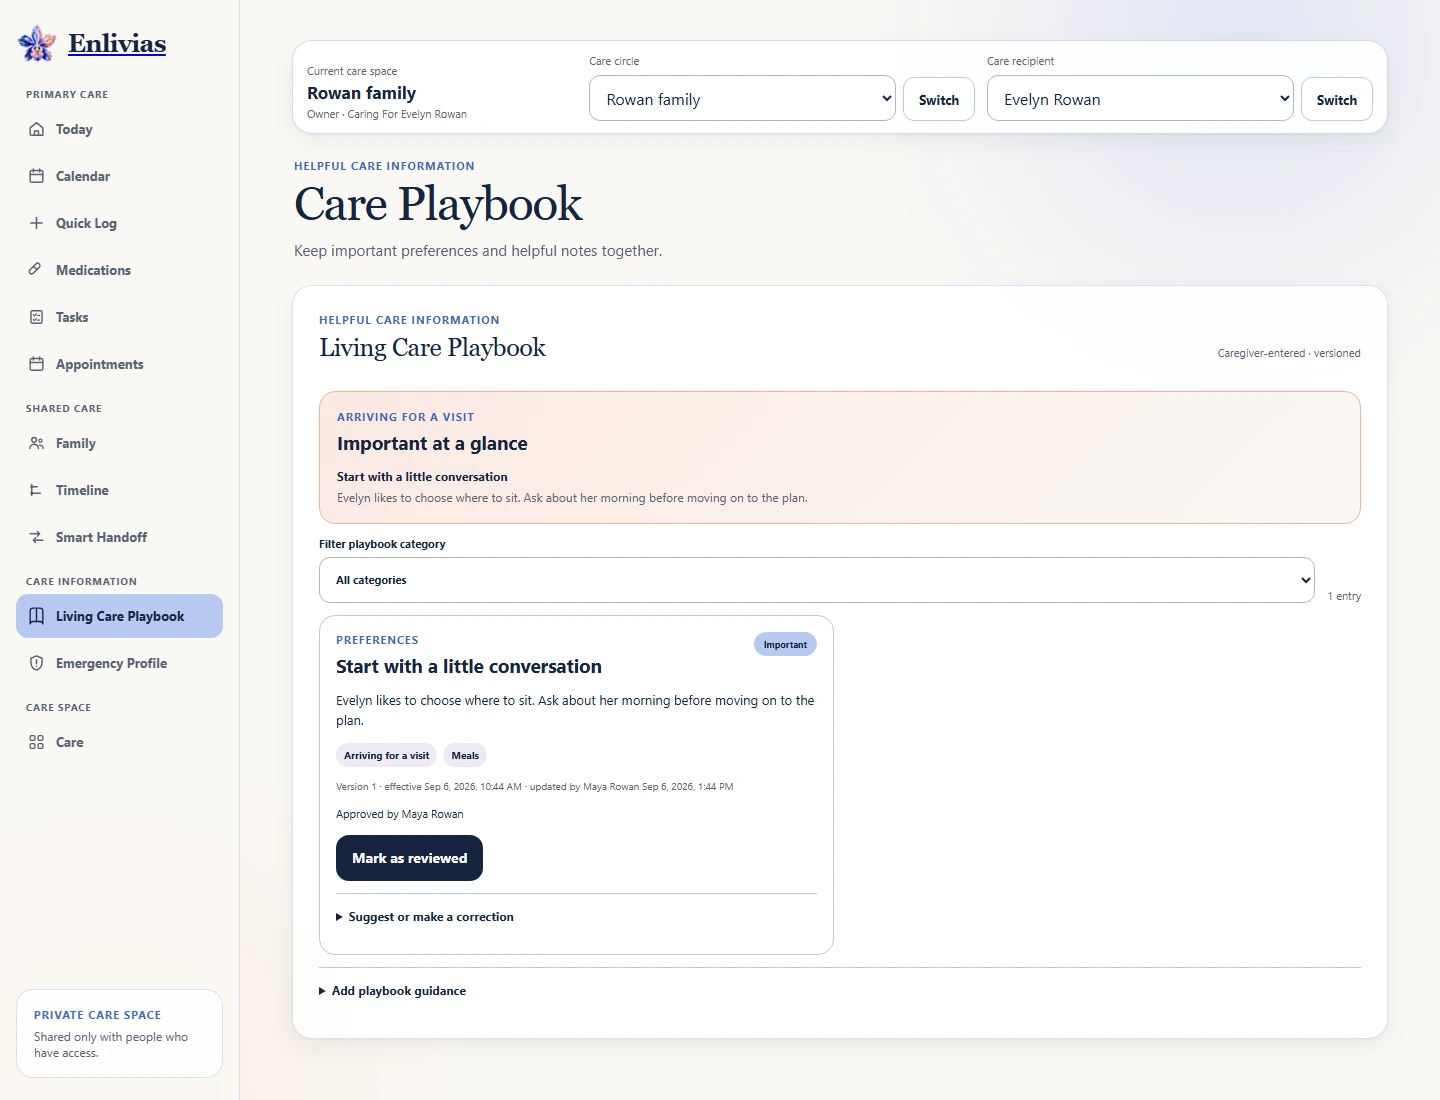Go to Medications in sidebar
1440x1100 pixels.
click(x=119, y=270)
